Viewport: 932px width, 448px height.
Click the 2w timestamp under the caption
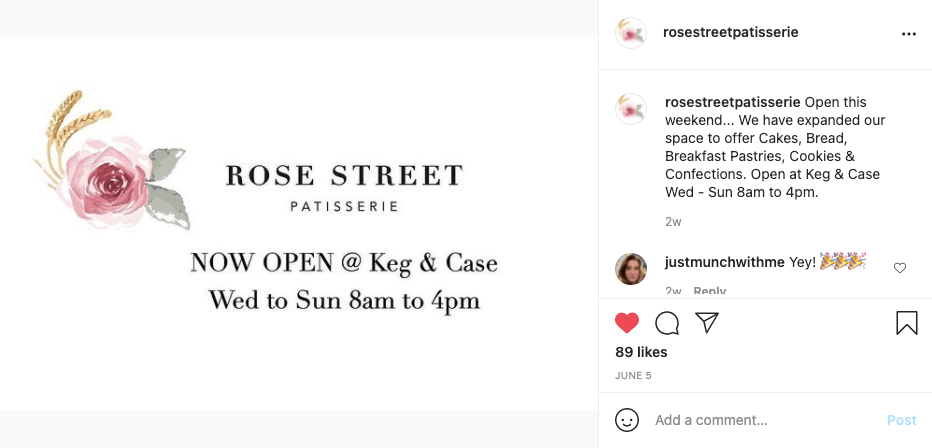673,222
